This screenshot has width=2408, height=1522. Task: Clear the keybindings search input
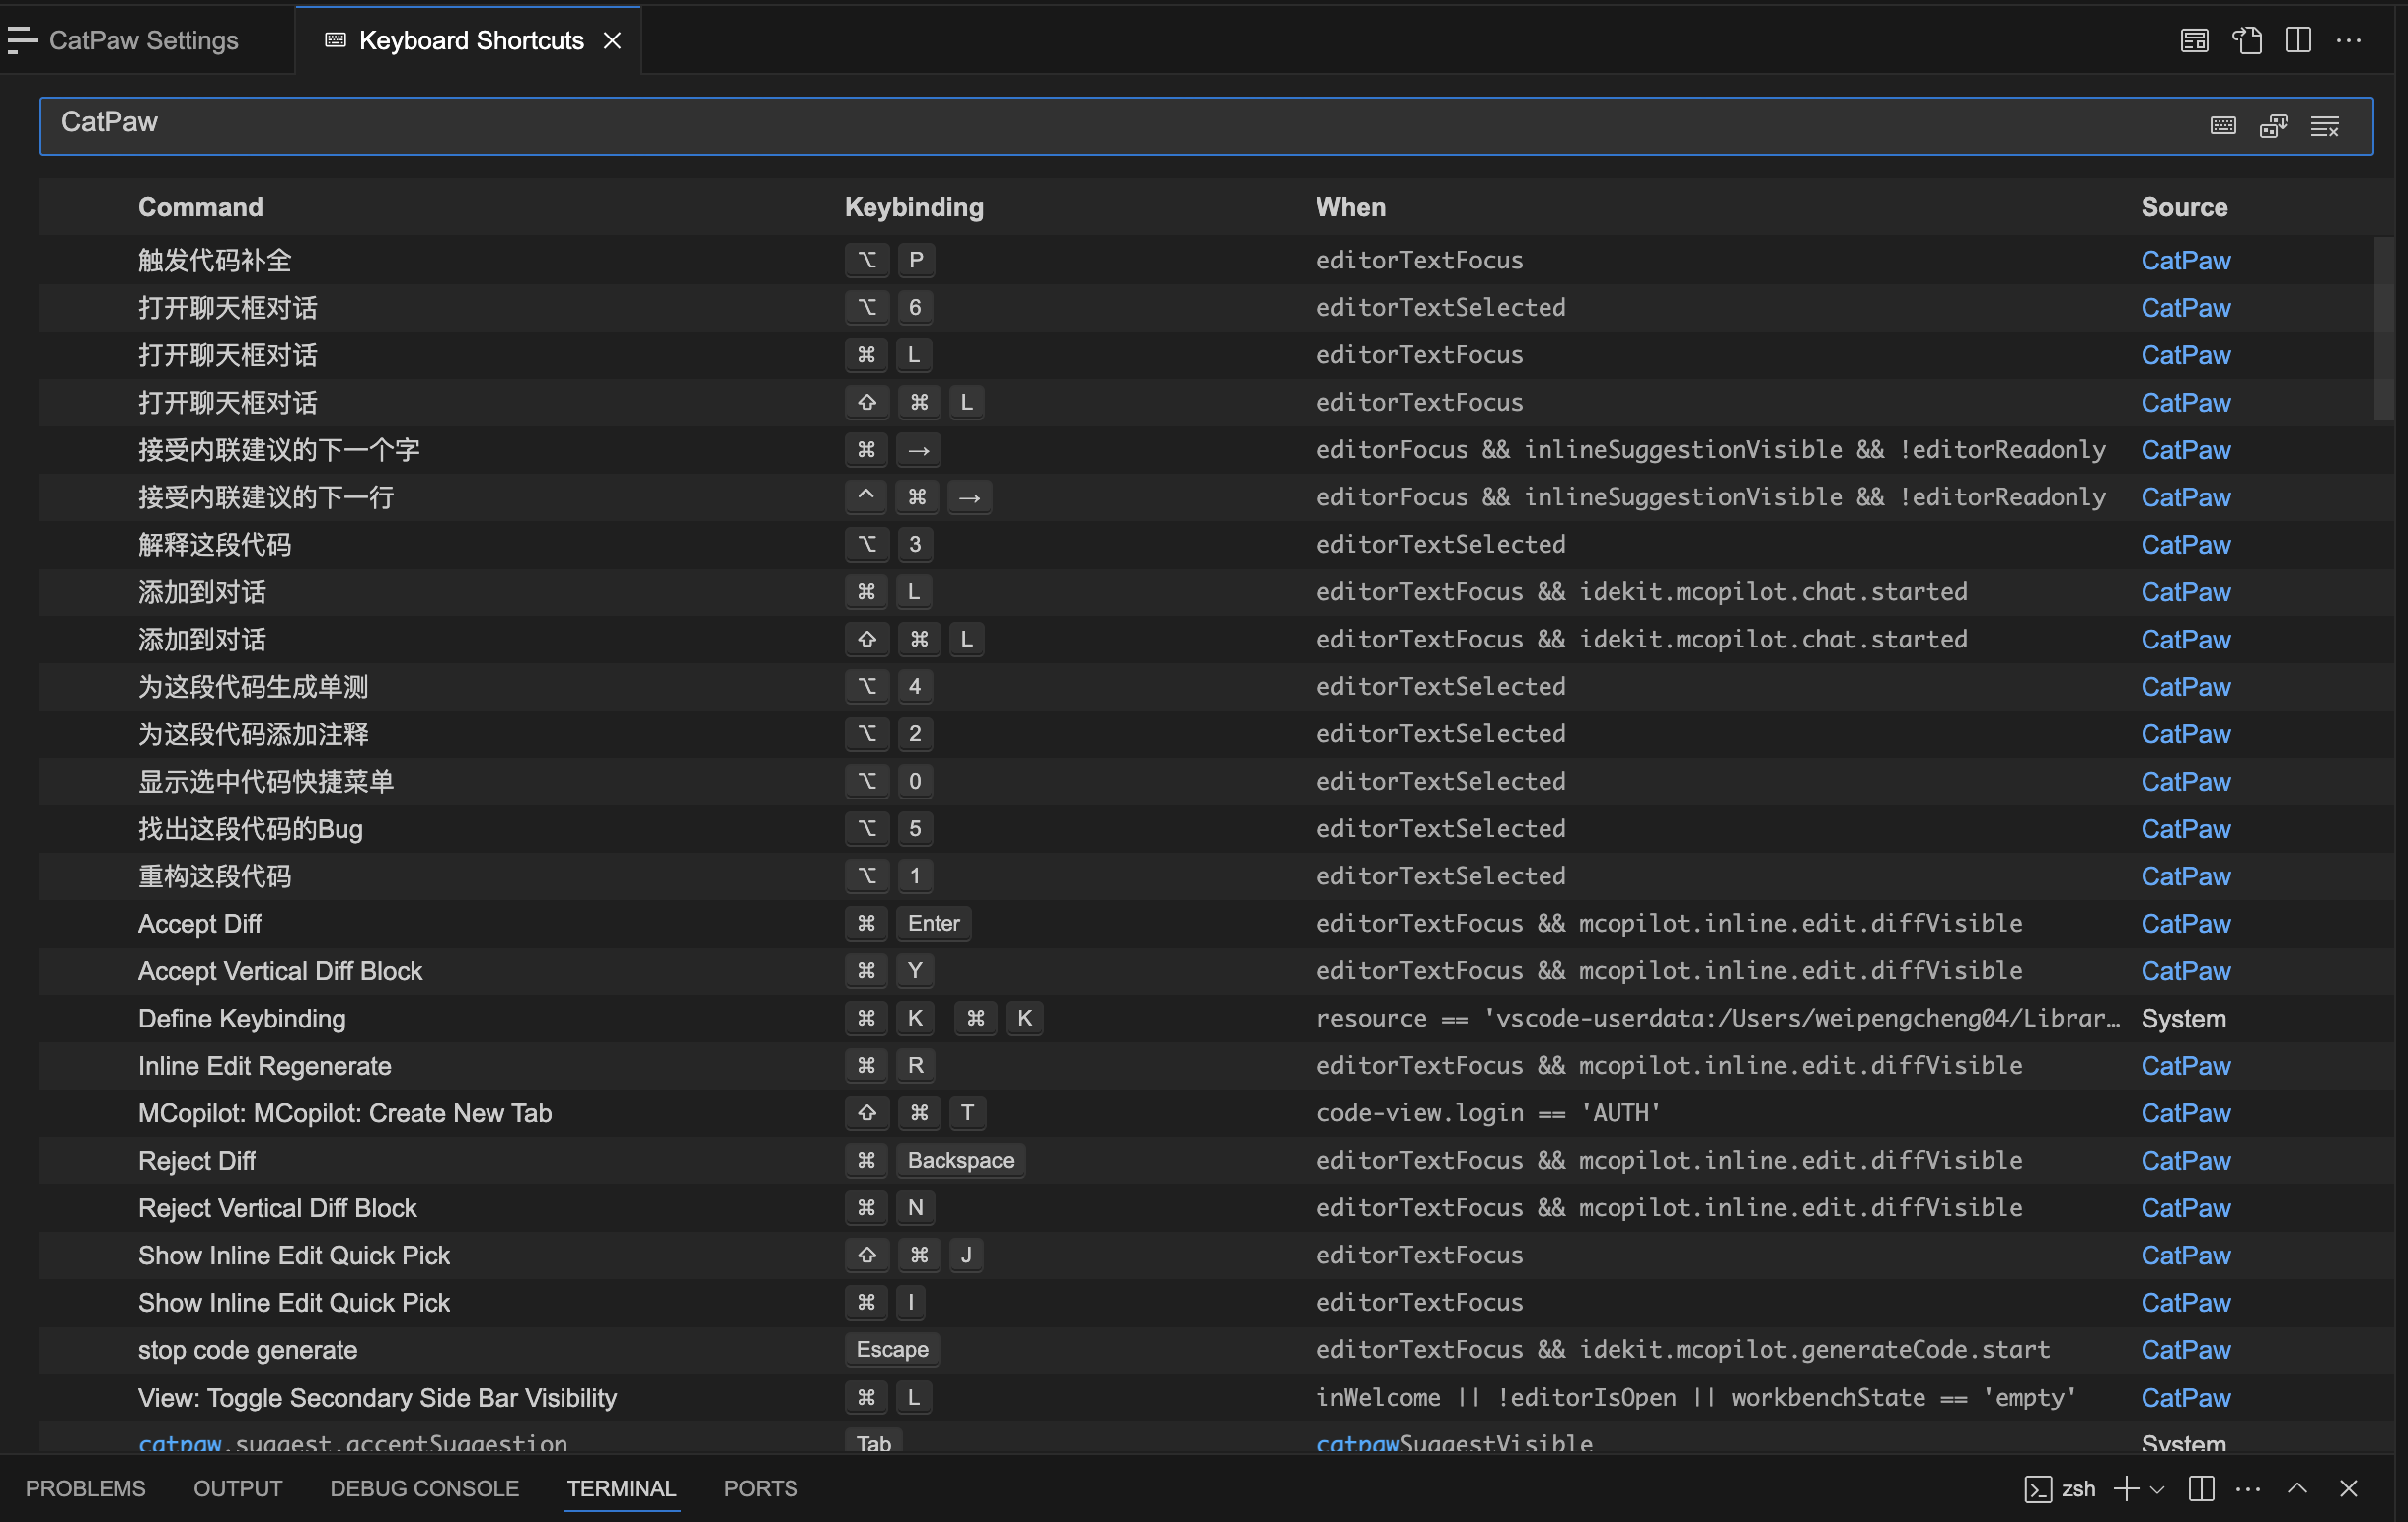(x=2324, y=126)
